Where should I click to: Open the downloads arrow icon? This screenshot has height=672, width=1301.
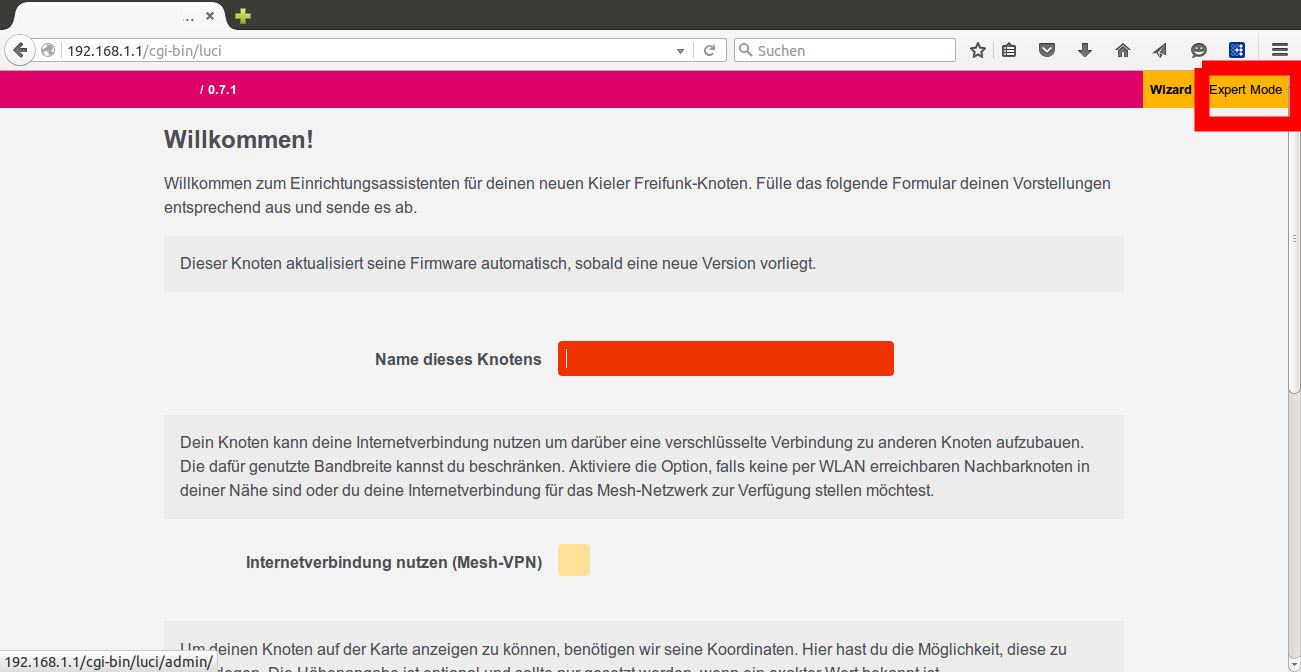(1085, 50)
